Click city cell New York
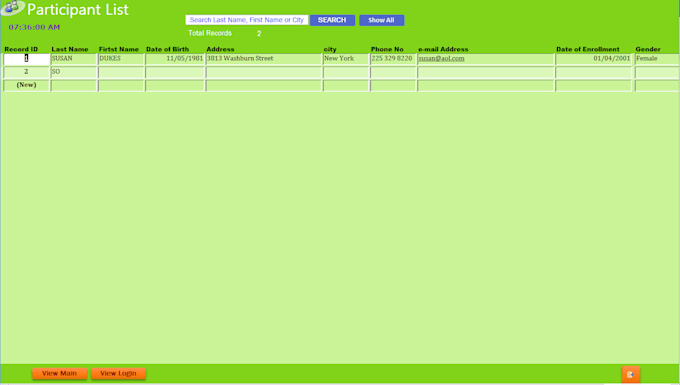Viewport: 680px width, 385px height. (x=346, y=59)
